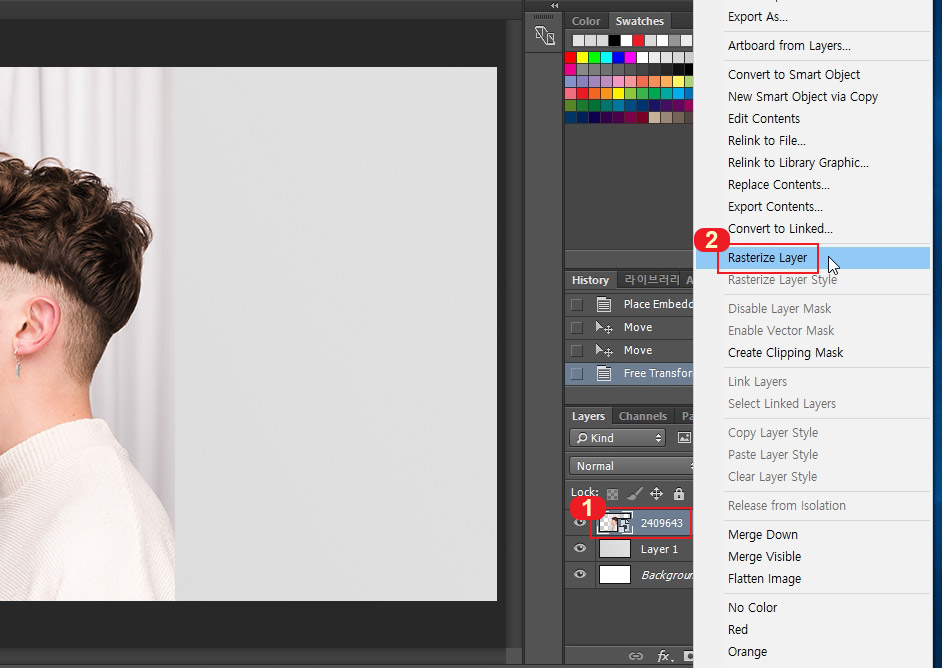The image size is (942, 668).
Task: Choose Merge Visible
Action: click(x=764, y=557)
